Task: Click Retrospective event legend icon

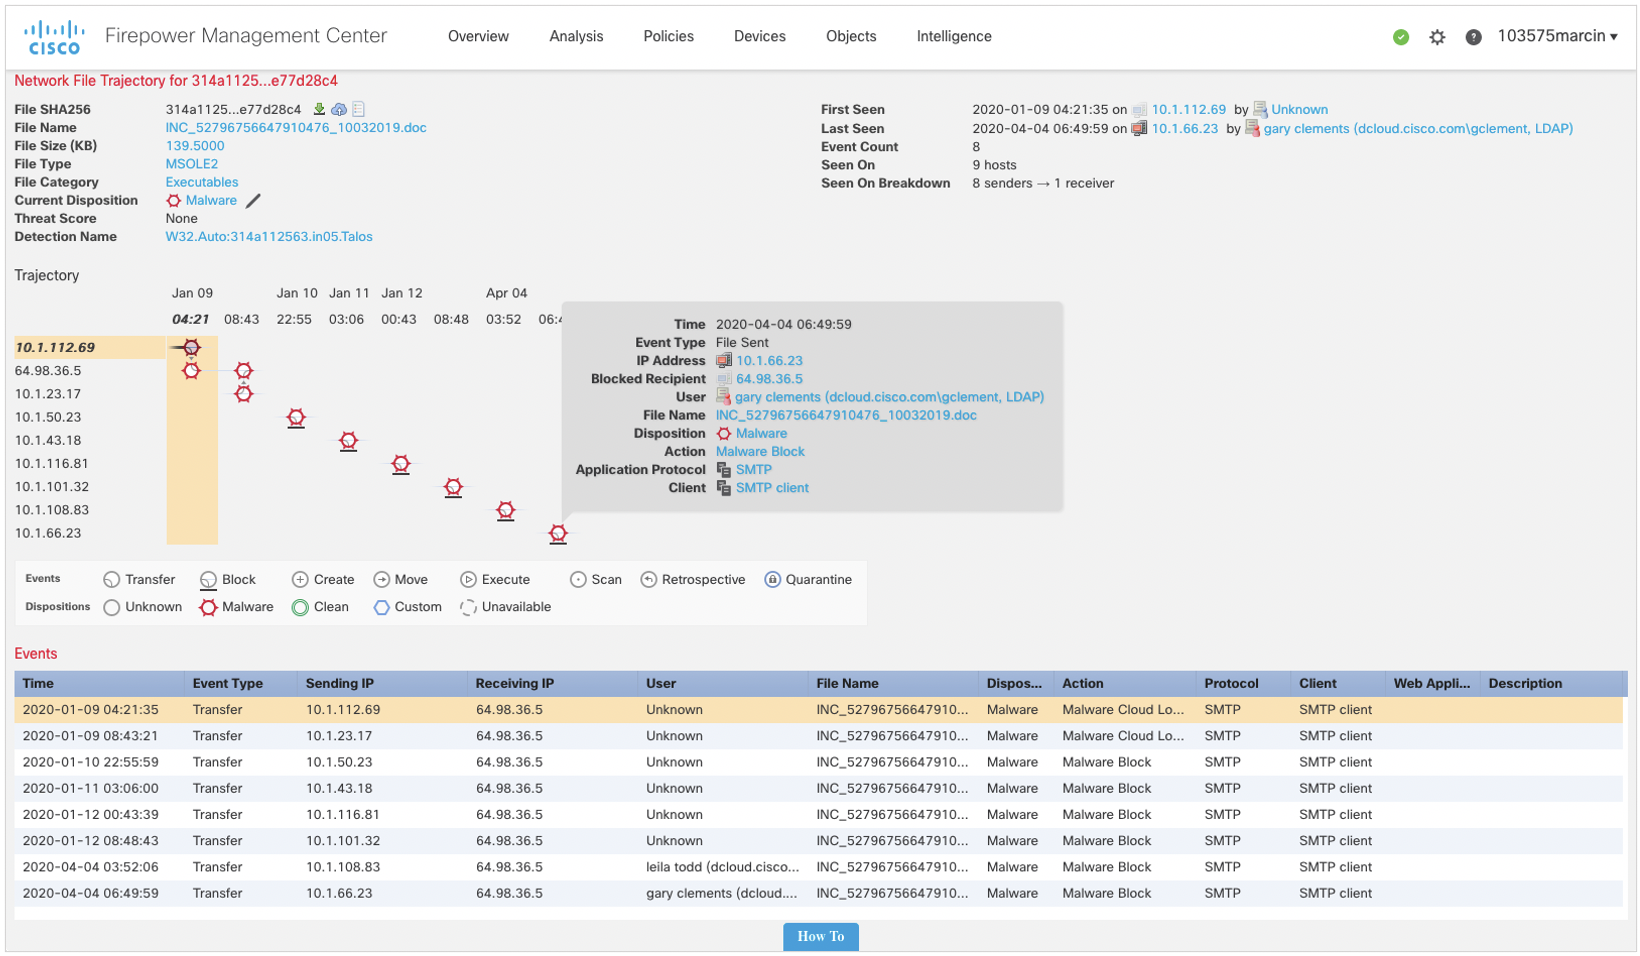Action: [x=649, y=580]
